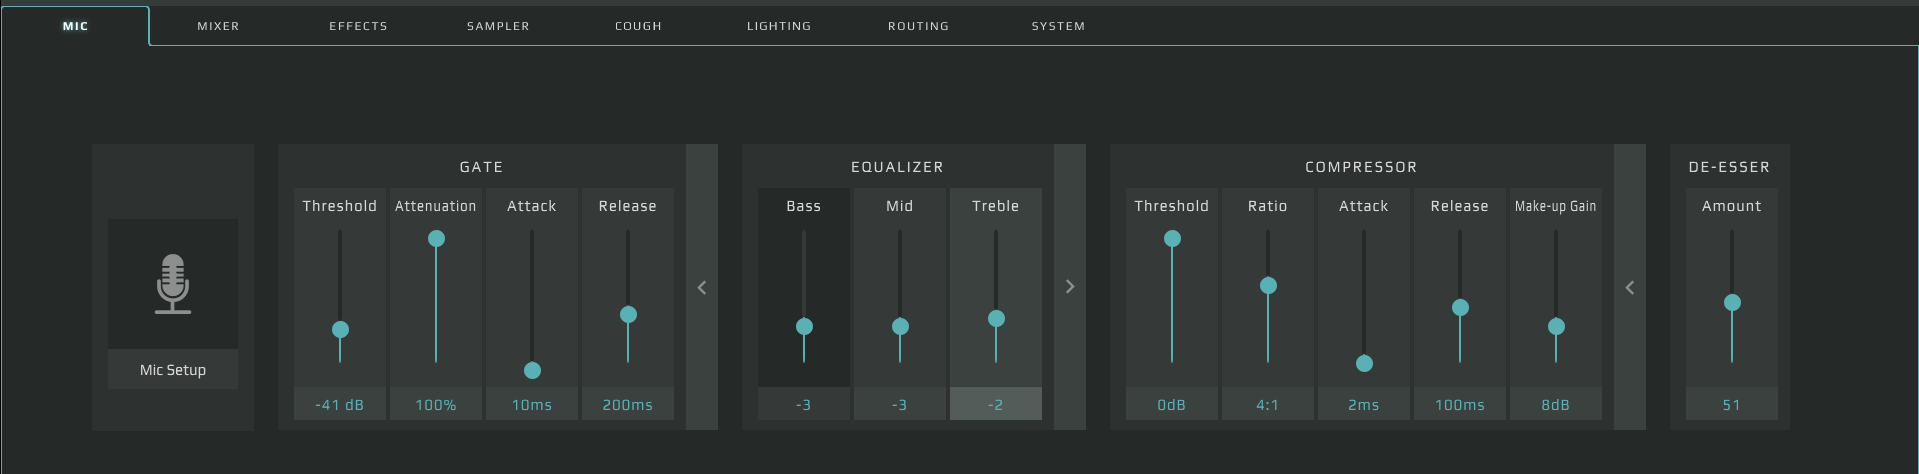Click the microphone icon
This screenshot has height=474, width=1919.
[x=173, y=284]
